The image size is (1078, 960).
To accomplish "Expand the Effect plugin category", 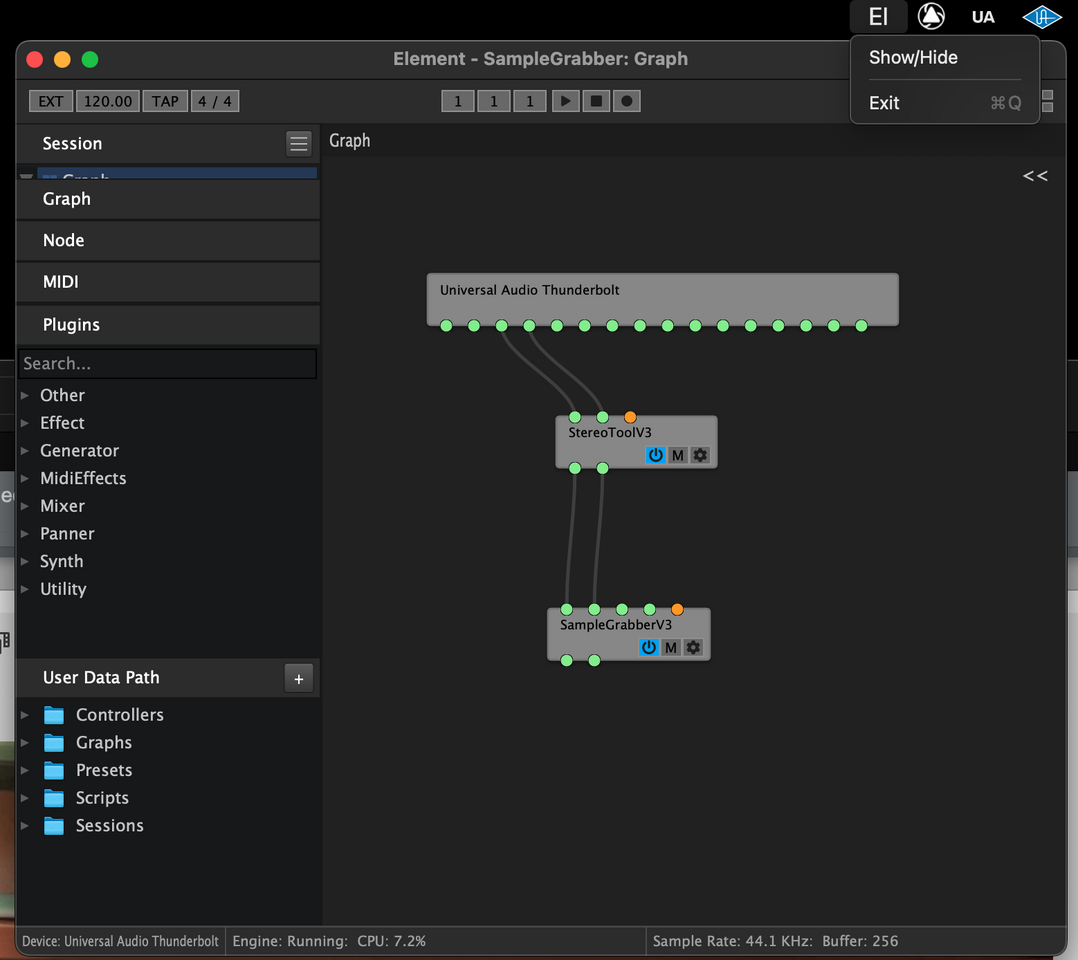I will tap(25, 423).
